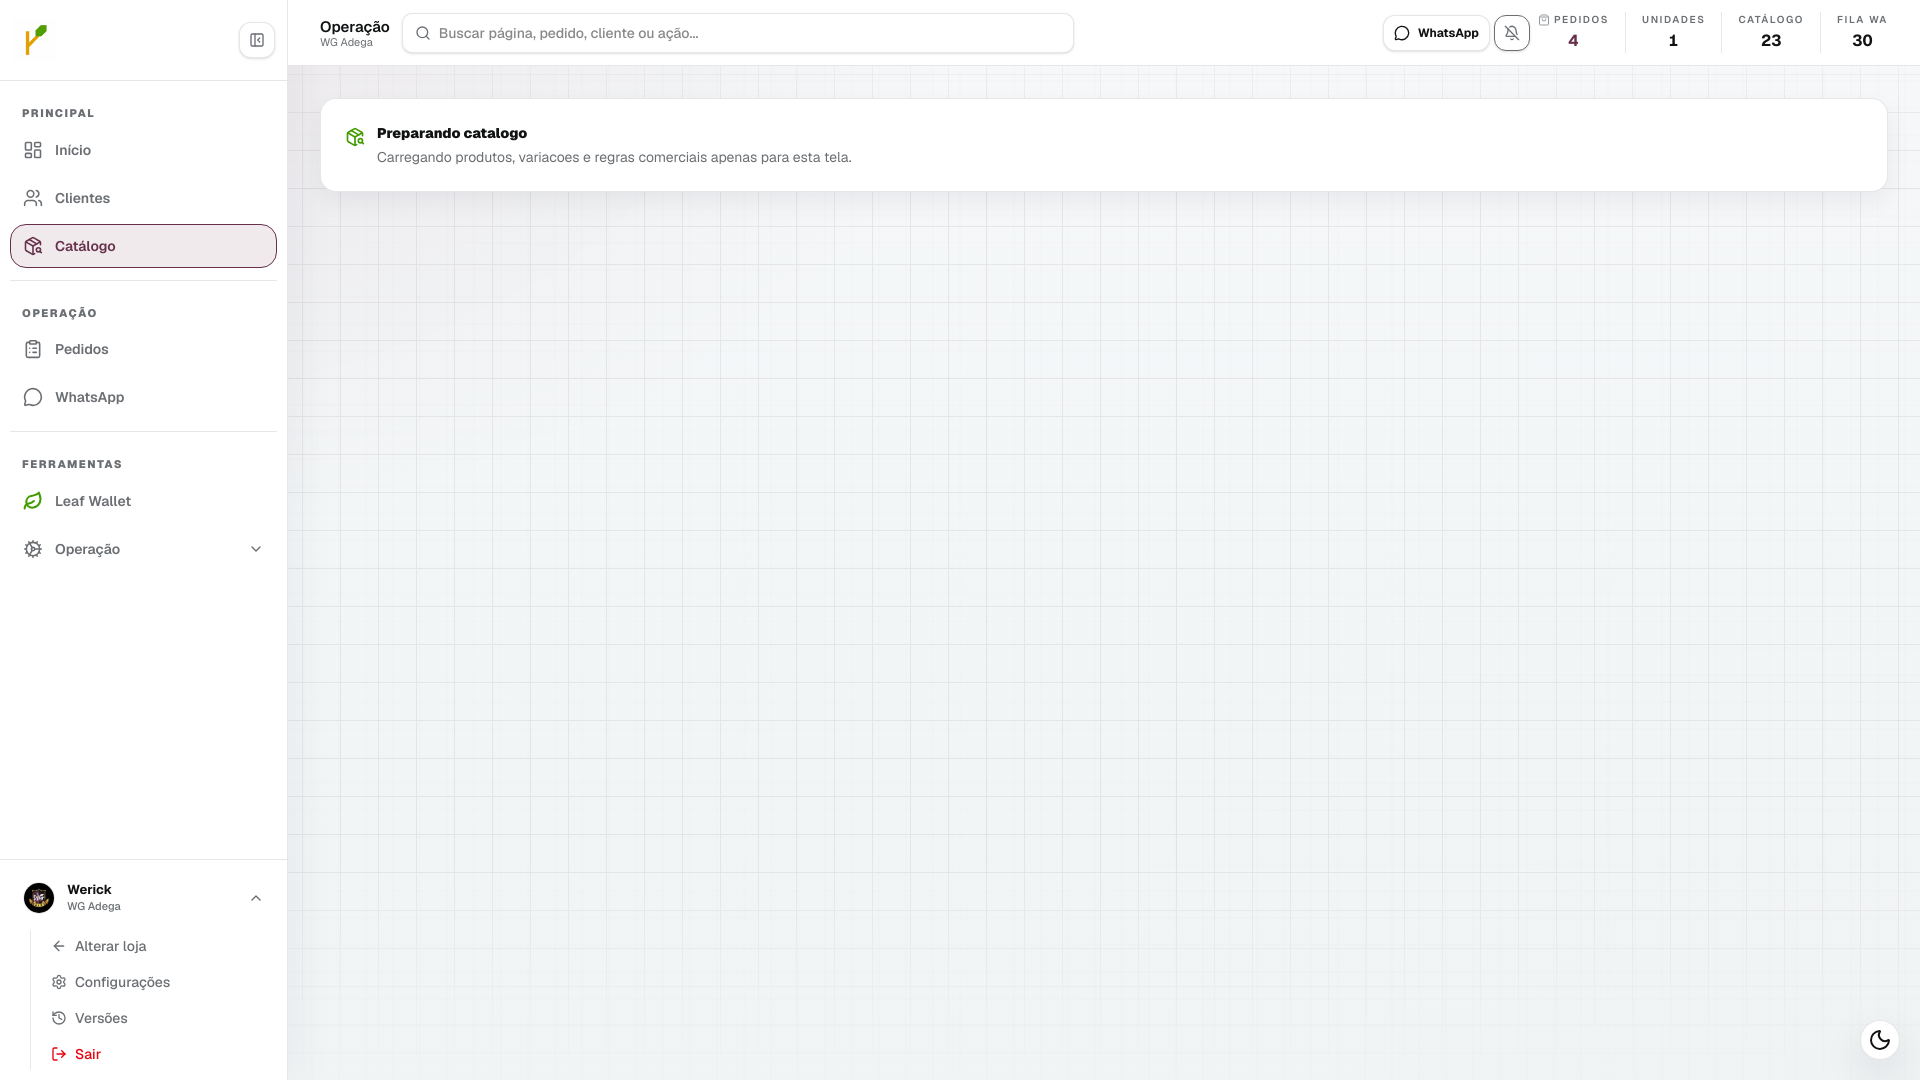This screenshot has width=1920, height=1080.
Task: Click the Preparando catalogo package icon
Action: pyautogui.click(x=355, y=137)
